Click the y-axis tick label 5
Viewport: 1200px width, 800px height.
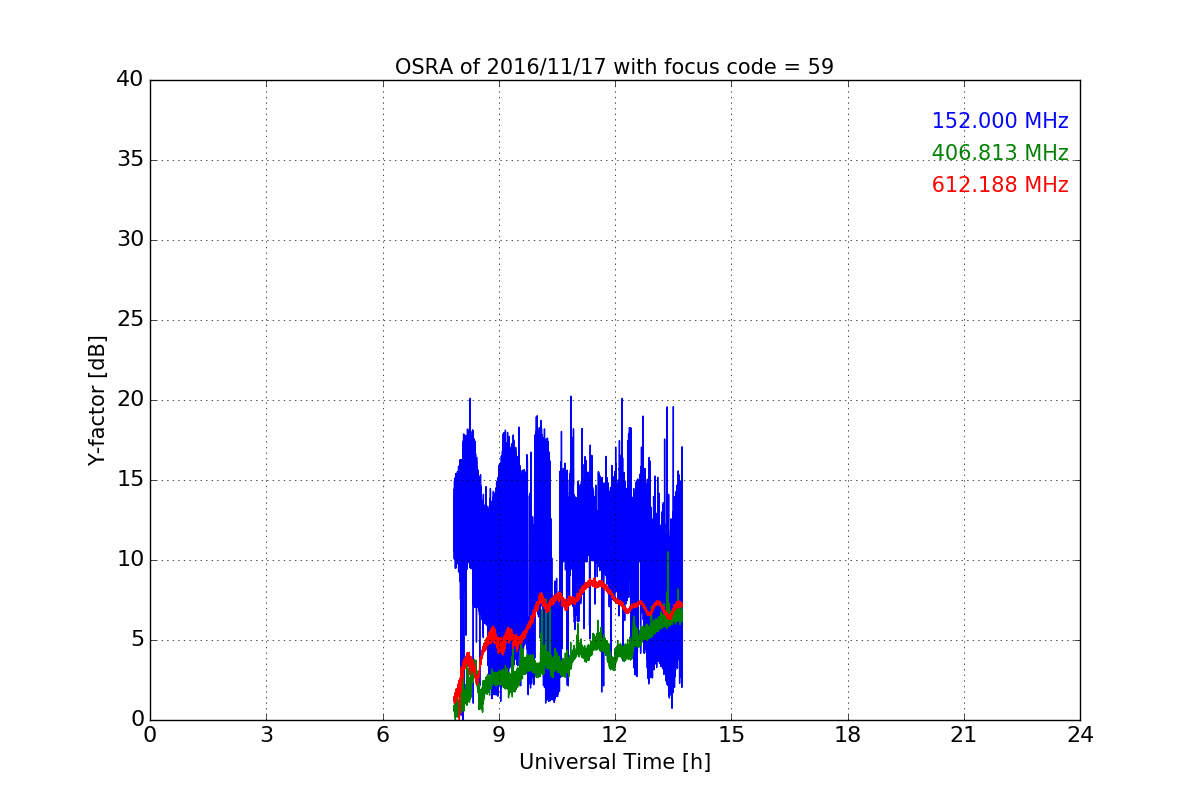point(137,640)
